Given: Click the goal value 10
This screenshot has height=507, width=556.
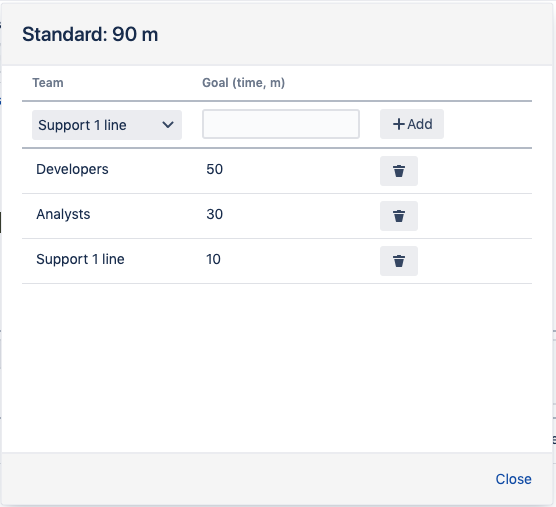Looking at the screenshot, I should coord(213,259).
